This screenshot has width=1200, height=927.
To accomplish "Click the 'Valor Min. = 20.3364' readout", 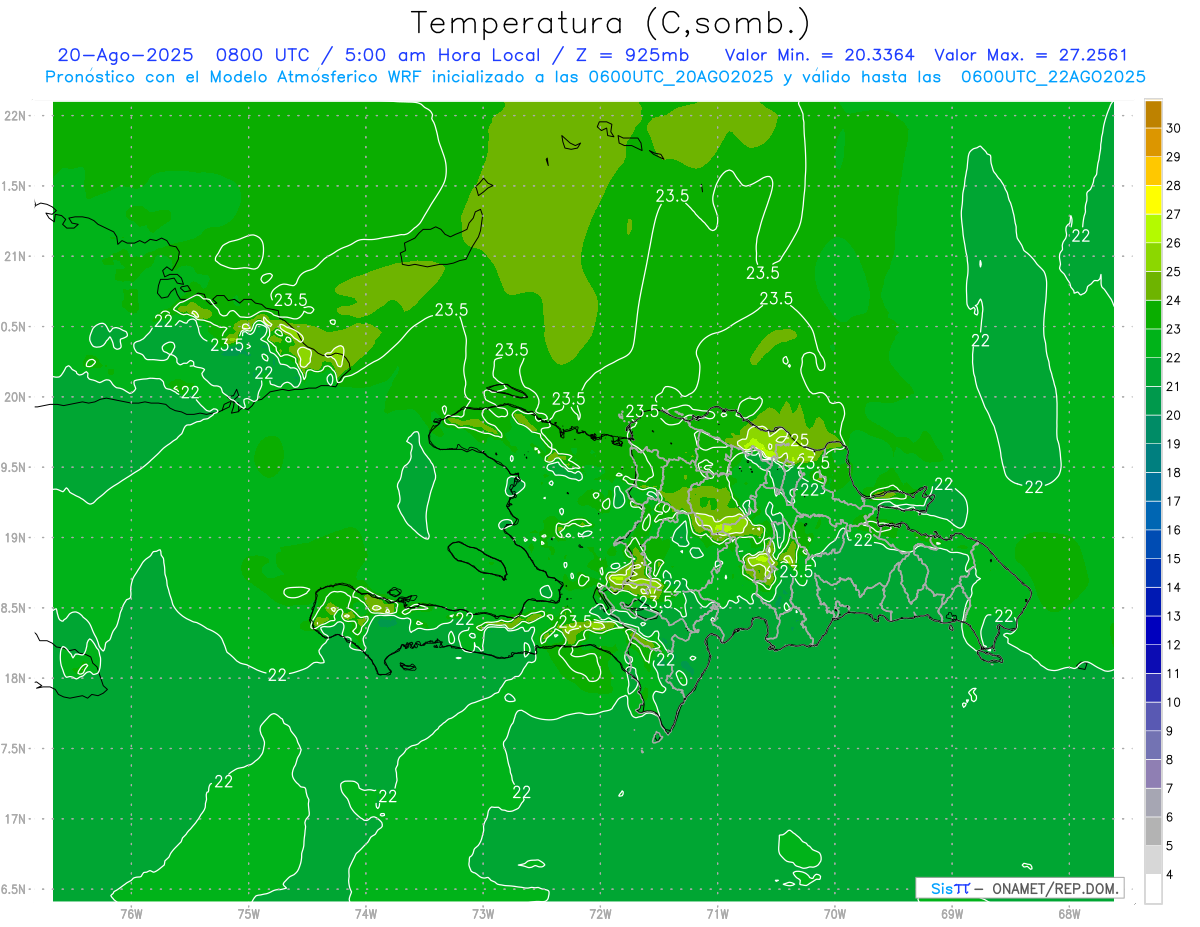I will click(820, 55).
